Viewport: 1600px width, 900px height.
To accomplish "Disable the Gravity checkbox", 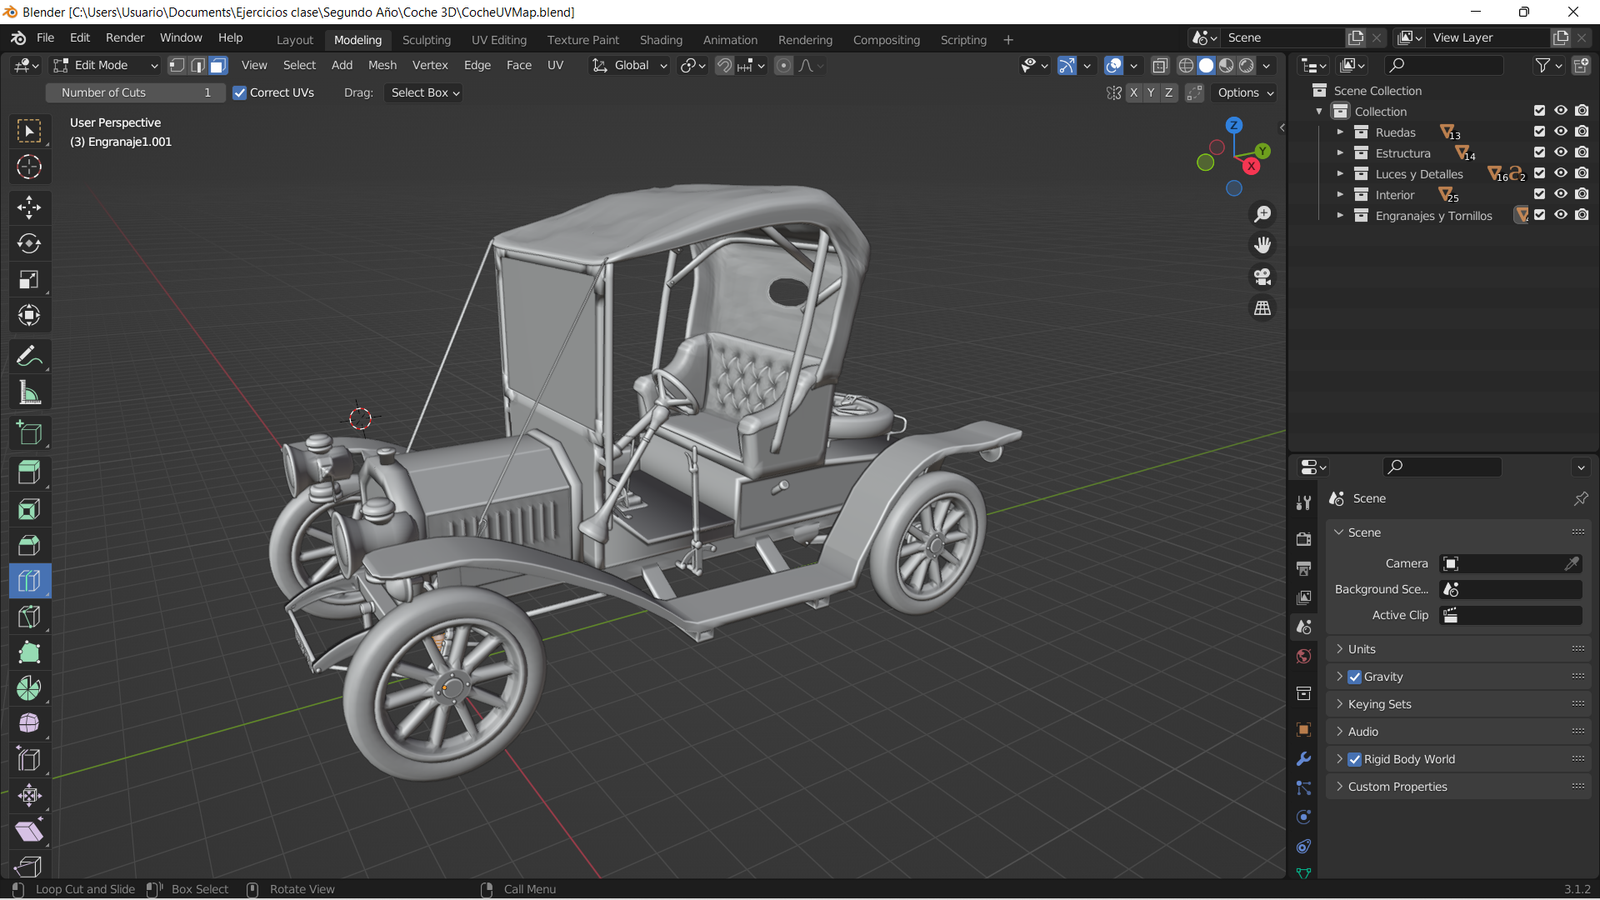I will click(1354, 677).
